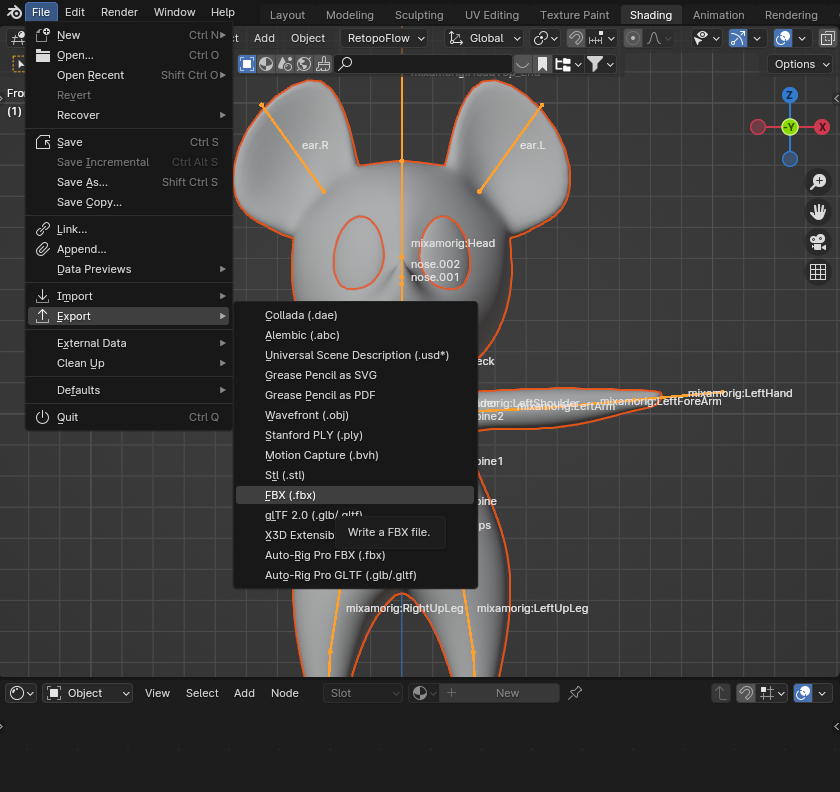This screenshot has width=840, height=792.
Task: Click the negative X red circle on gizmo
Action: coord(758,127)
